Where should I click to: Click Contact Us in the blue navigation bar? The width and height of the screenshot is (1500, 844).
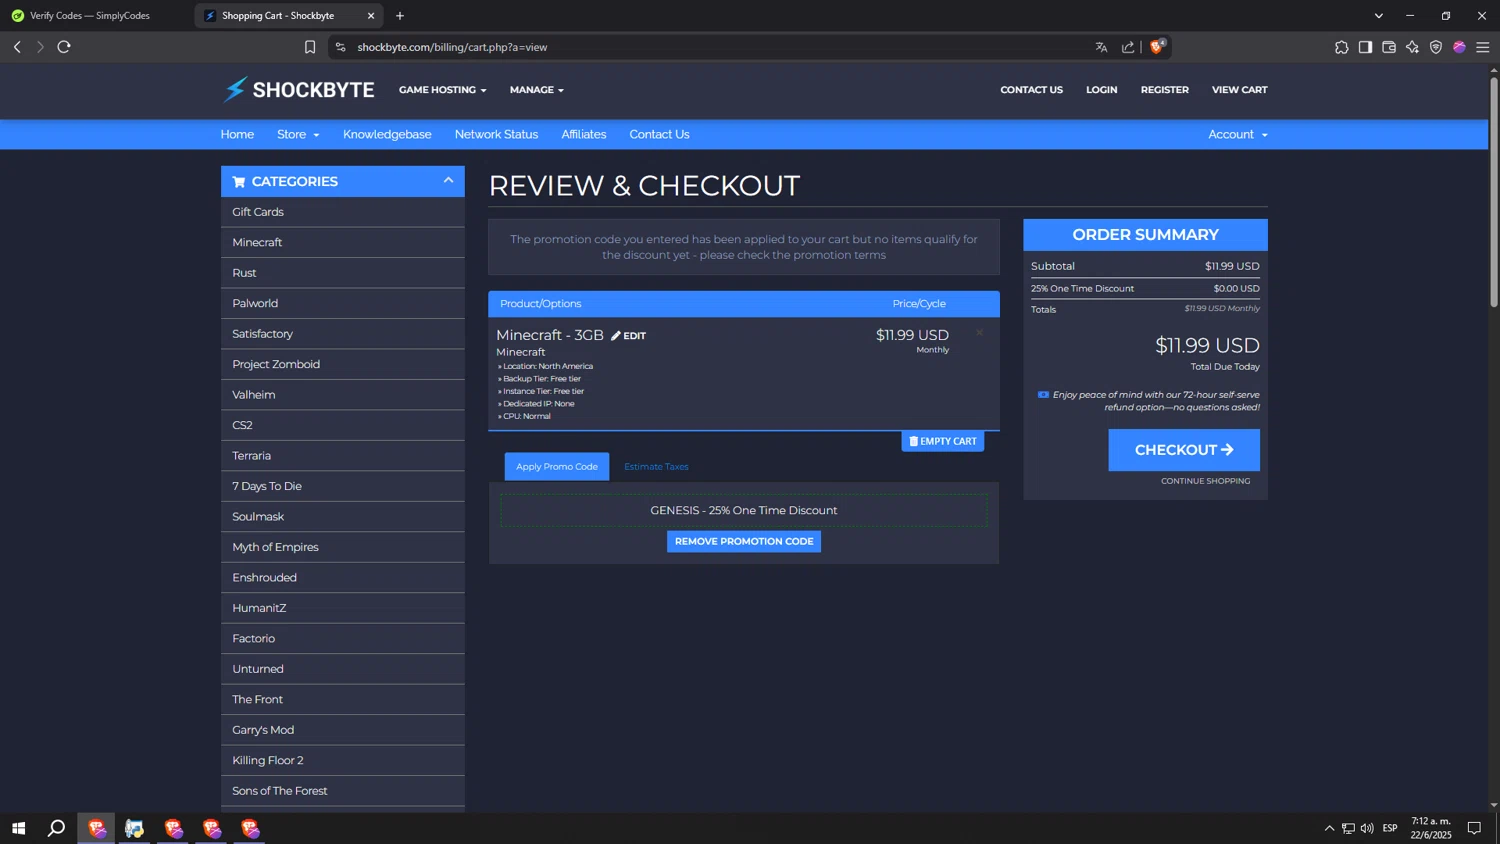point(659,134)
